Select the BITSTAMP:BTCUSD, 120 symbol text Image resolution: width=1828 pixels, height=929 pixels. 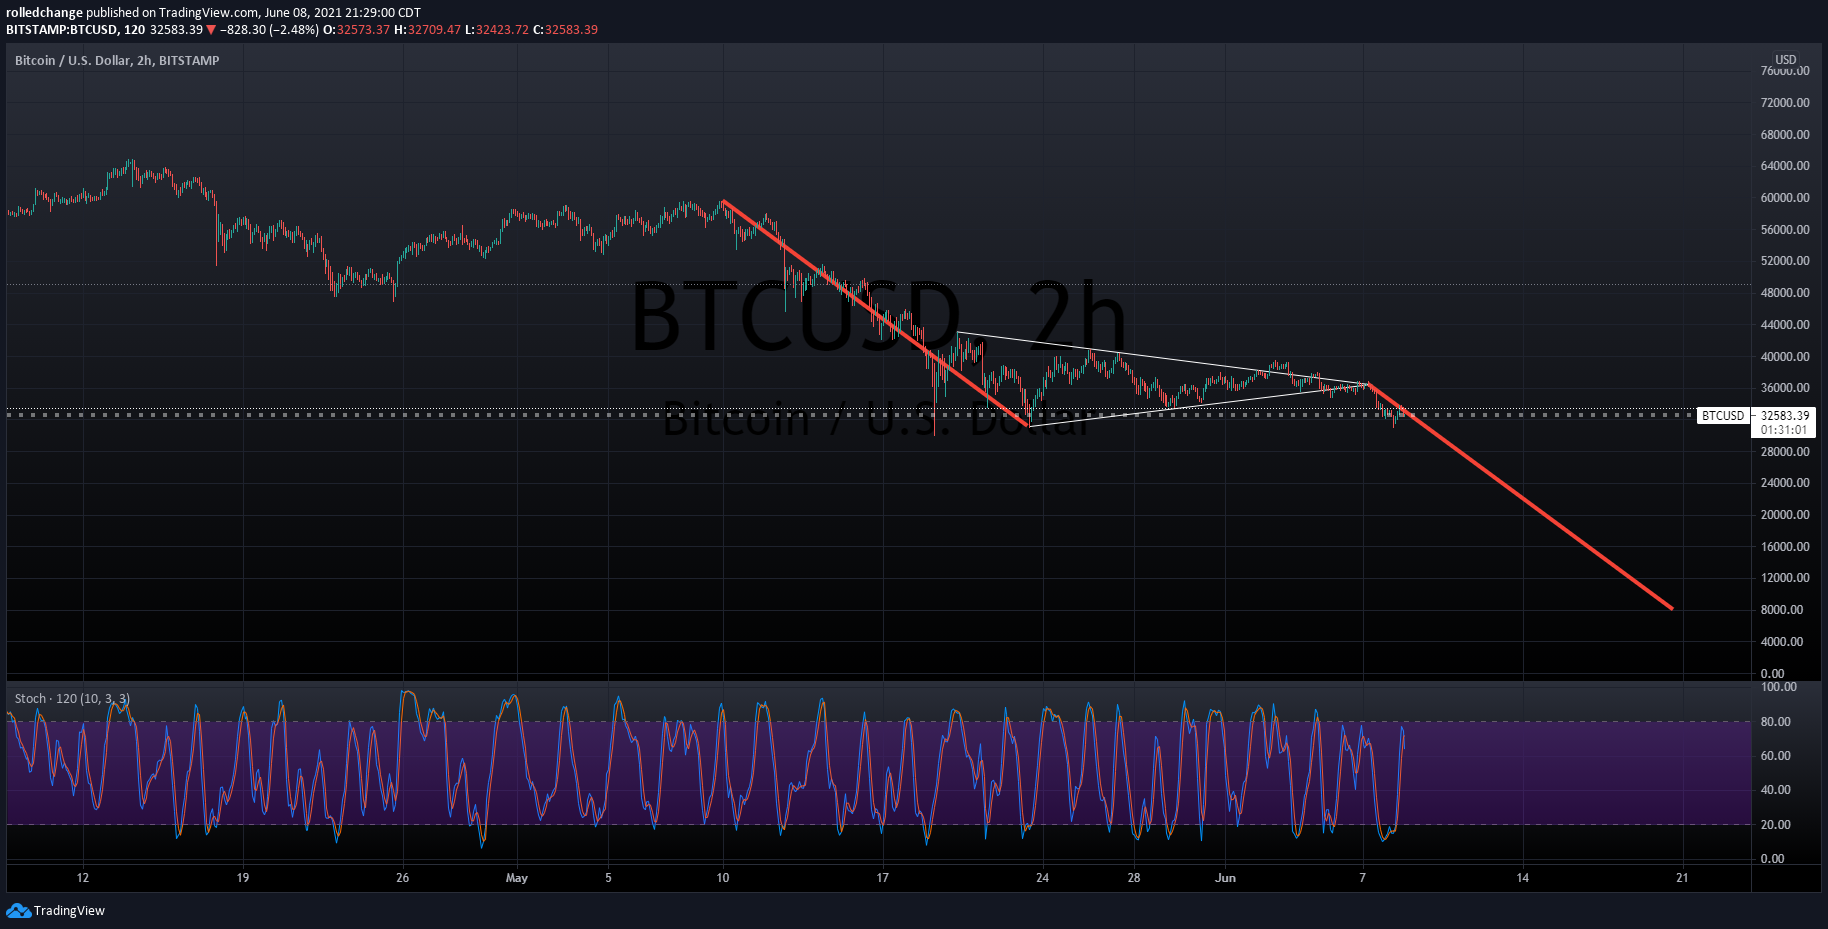tap(76, 30)
